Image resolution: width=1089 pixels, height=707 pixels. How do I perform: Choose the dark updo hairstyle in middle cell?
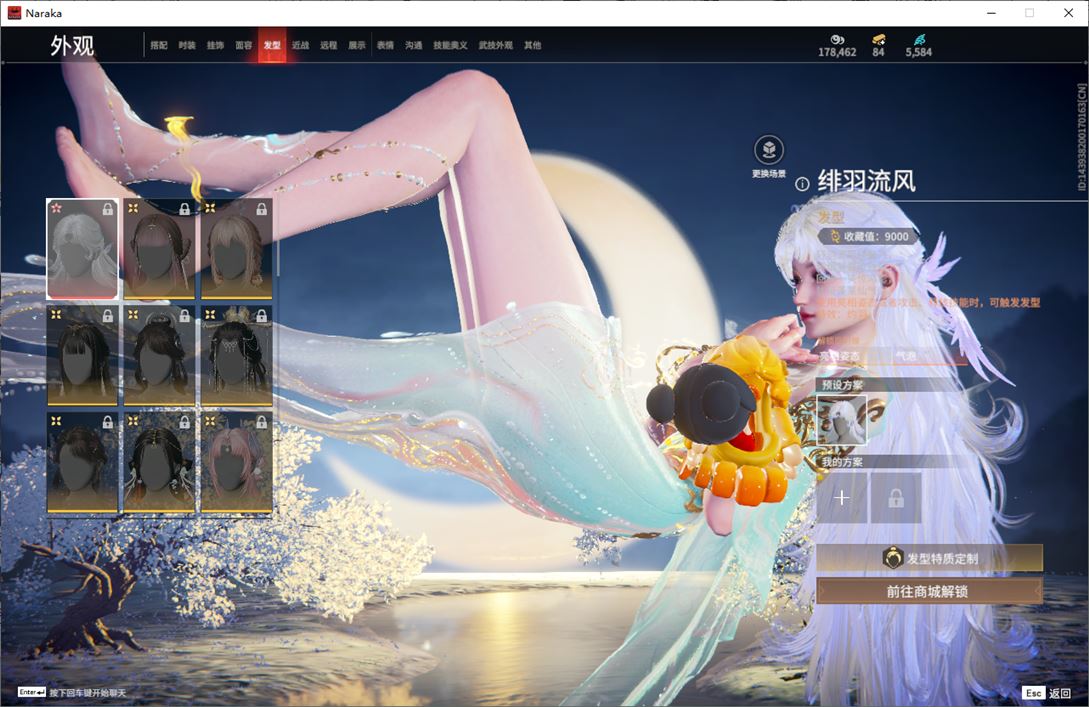click(x=159, y=356)
